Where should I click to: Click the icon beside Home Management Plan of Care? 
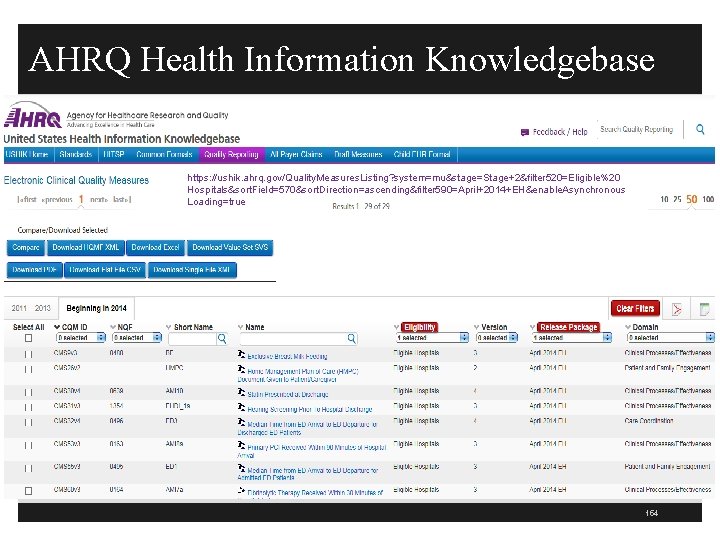242,369
